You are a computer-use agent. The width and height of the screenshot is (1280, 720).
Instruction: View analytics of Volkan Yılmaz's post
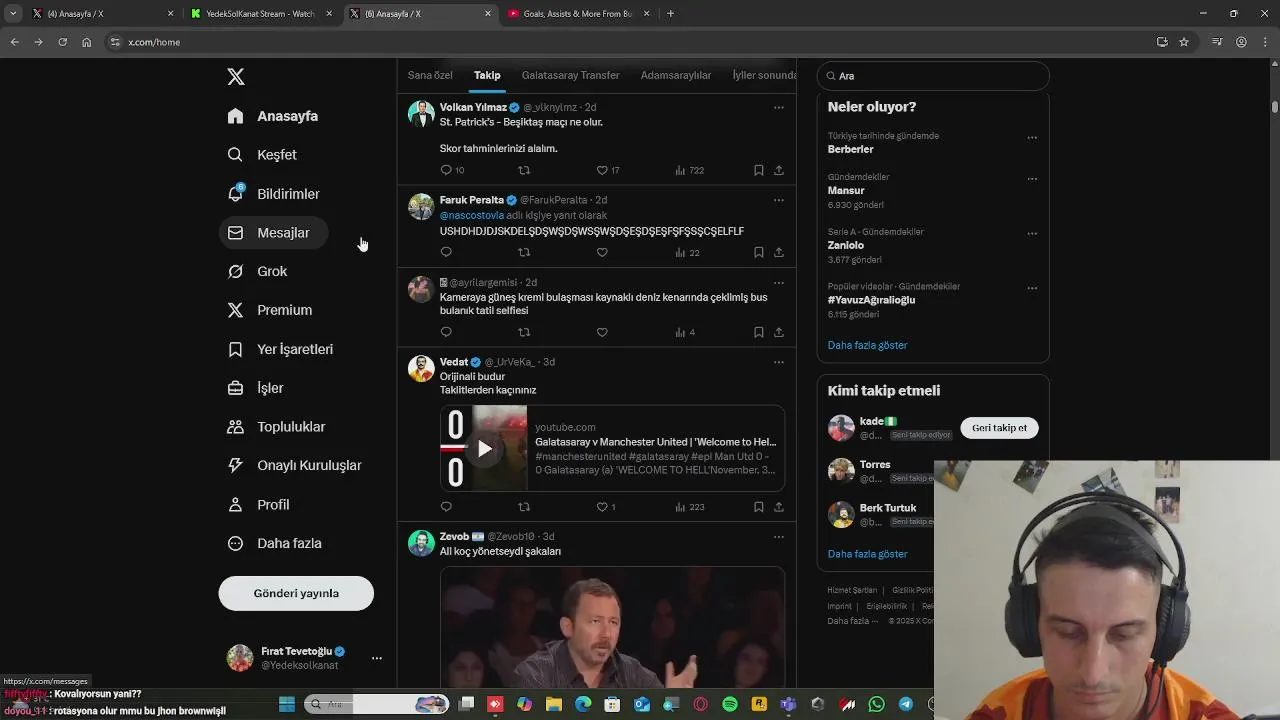click(689, 170)
